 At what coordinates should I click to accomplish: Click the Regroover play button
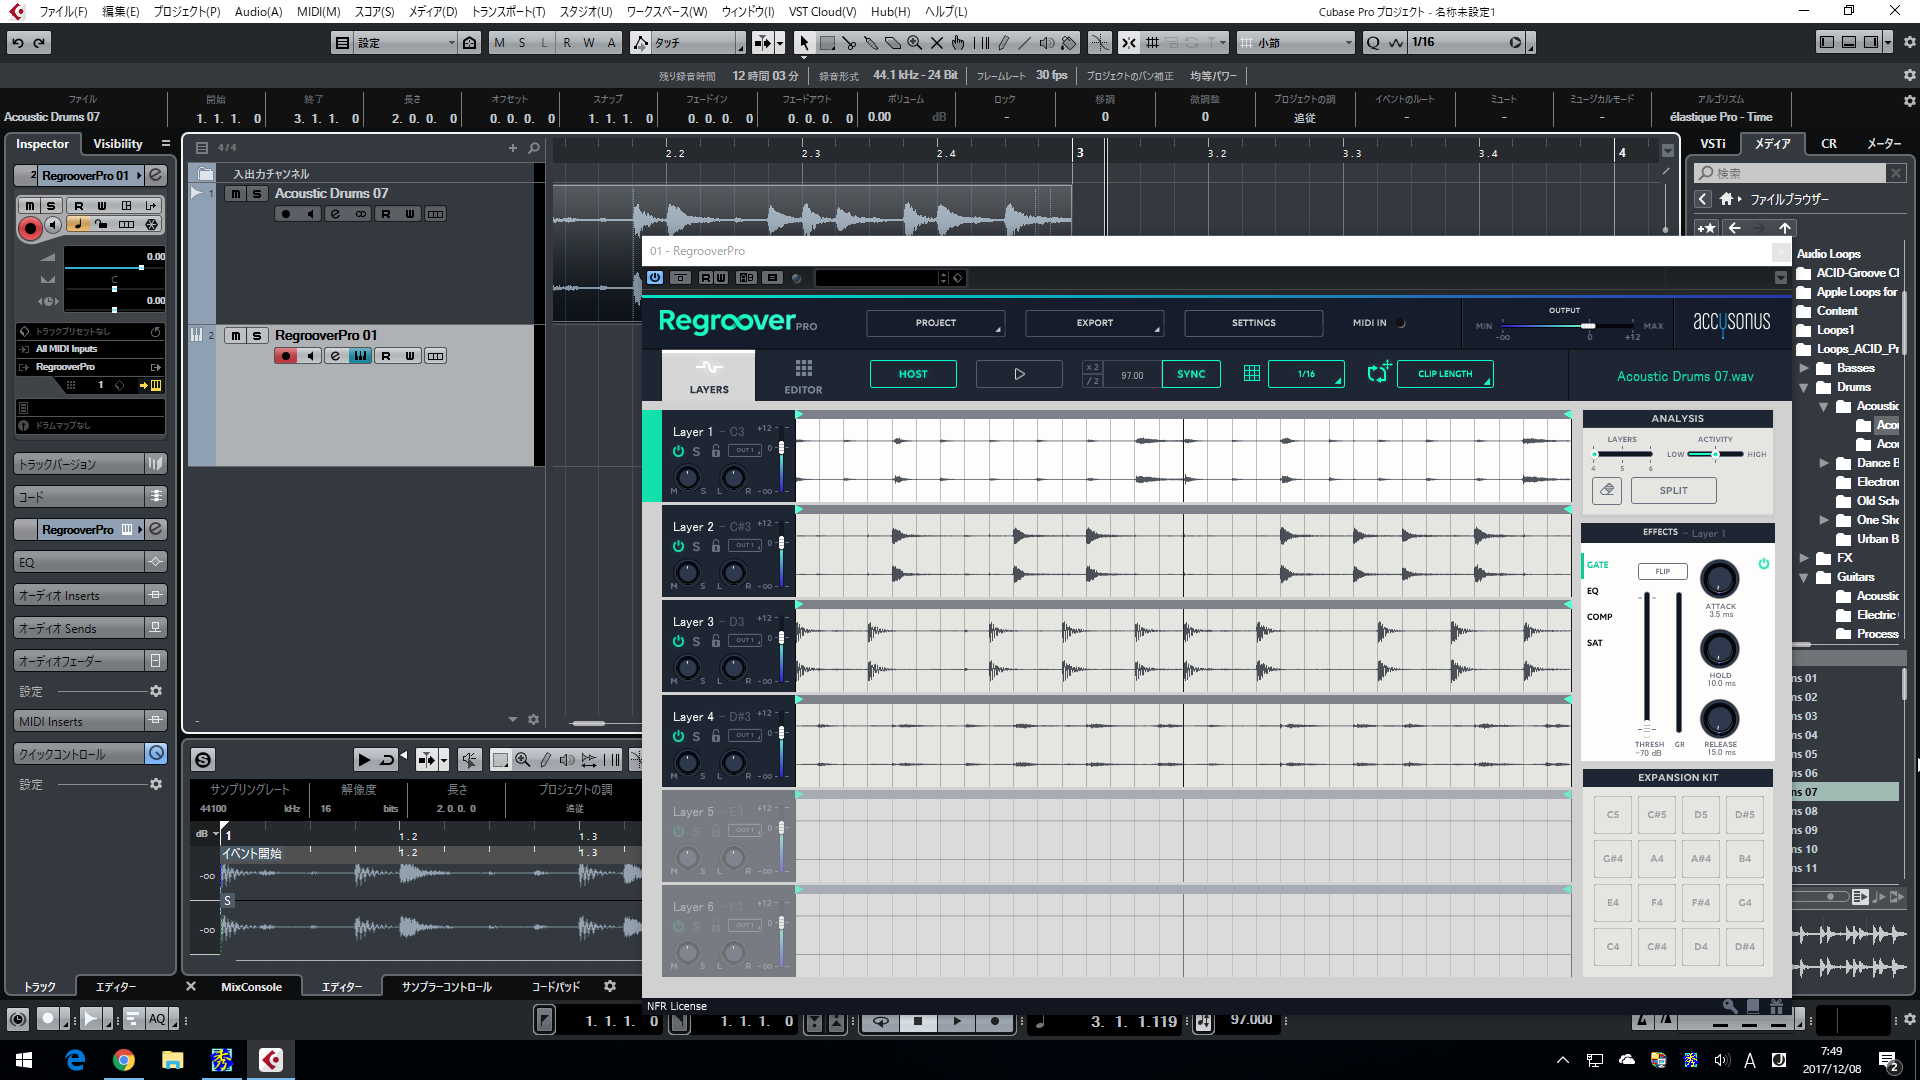1019,374
